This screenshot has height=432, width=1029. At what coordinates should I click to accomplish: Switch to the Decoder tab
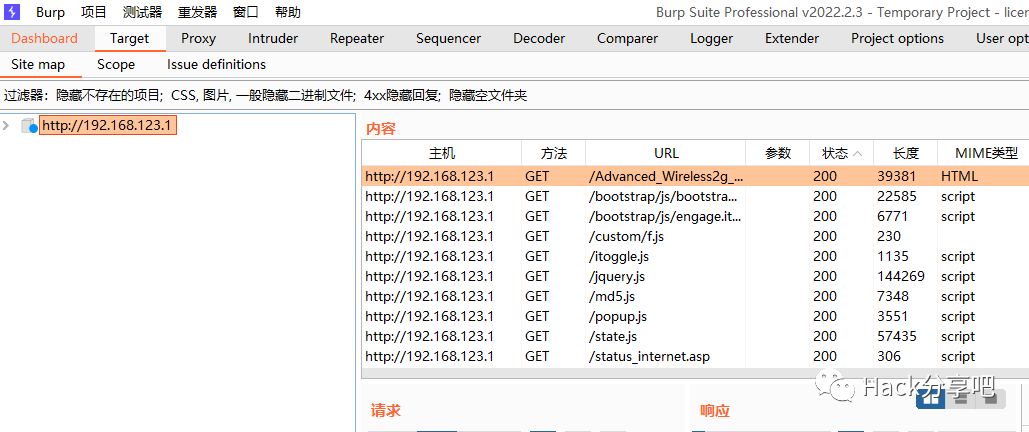point(539,39)
